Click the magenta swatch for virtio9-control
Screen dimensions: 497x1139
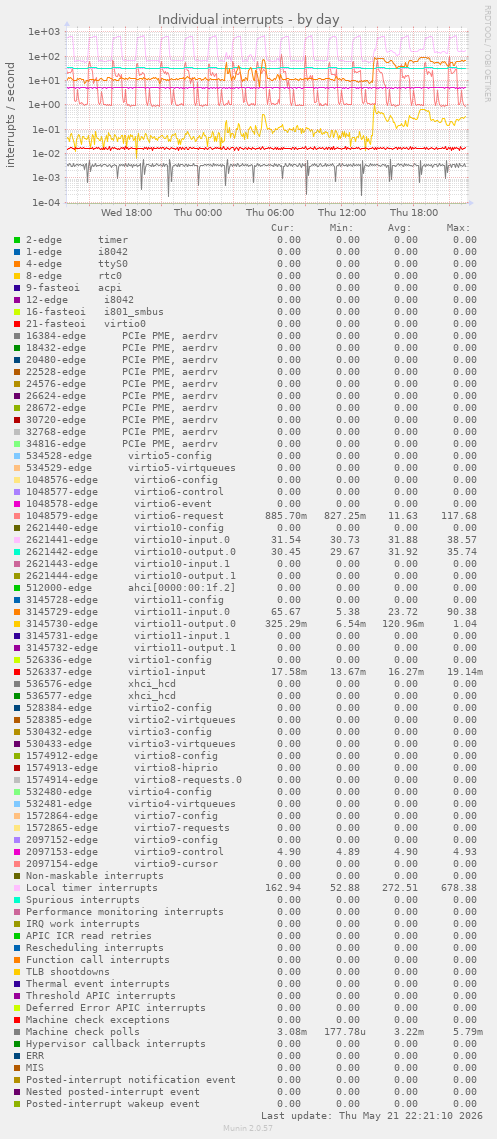click(x=17, y=851)
